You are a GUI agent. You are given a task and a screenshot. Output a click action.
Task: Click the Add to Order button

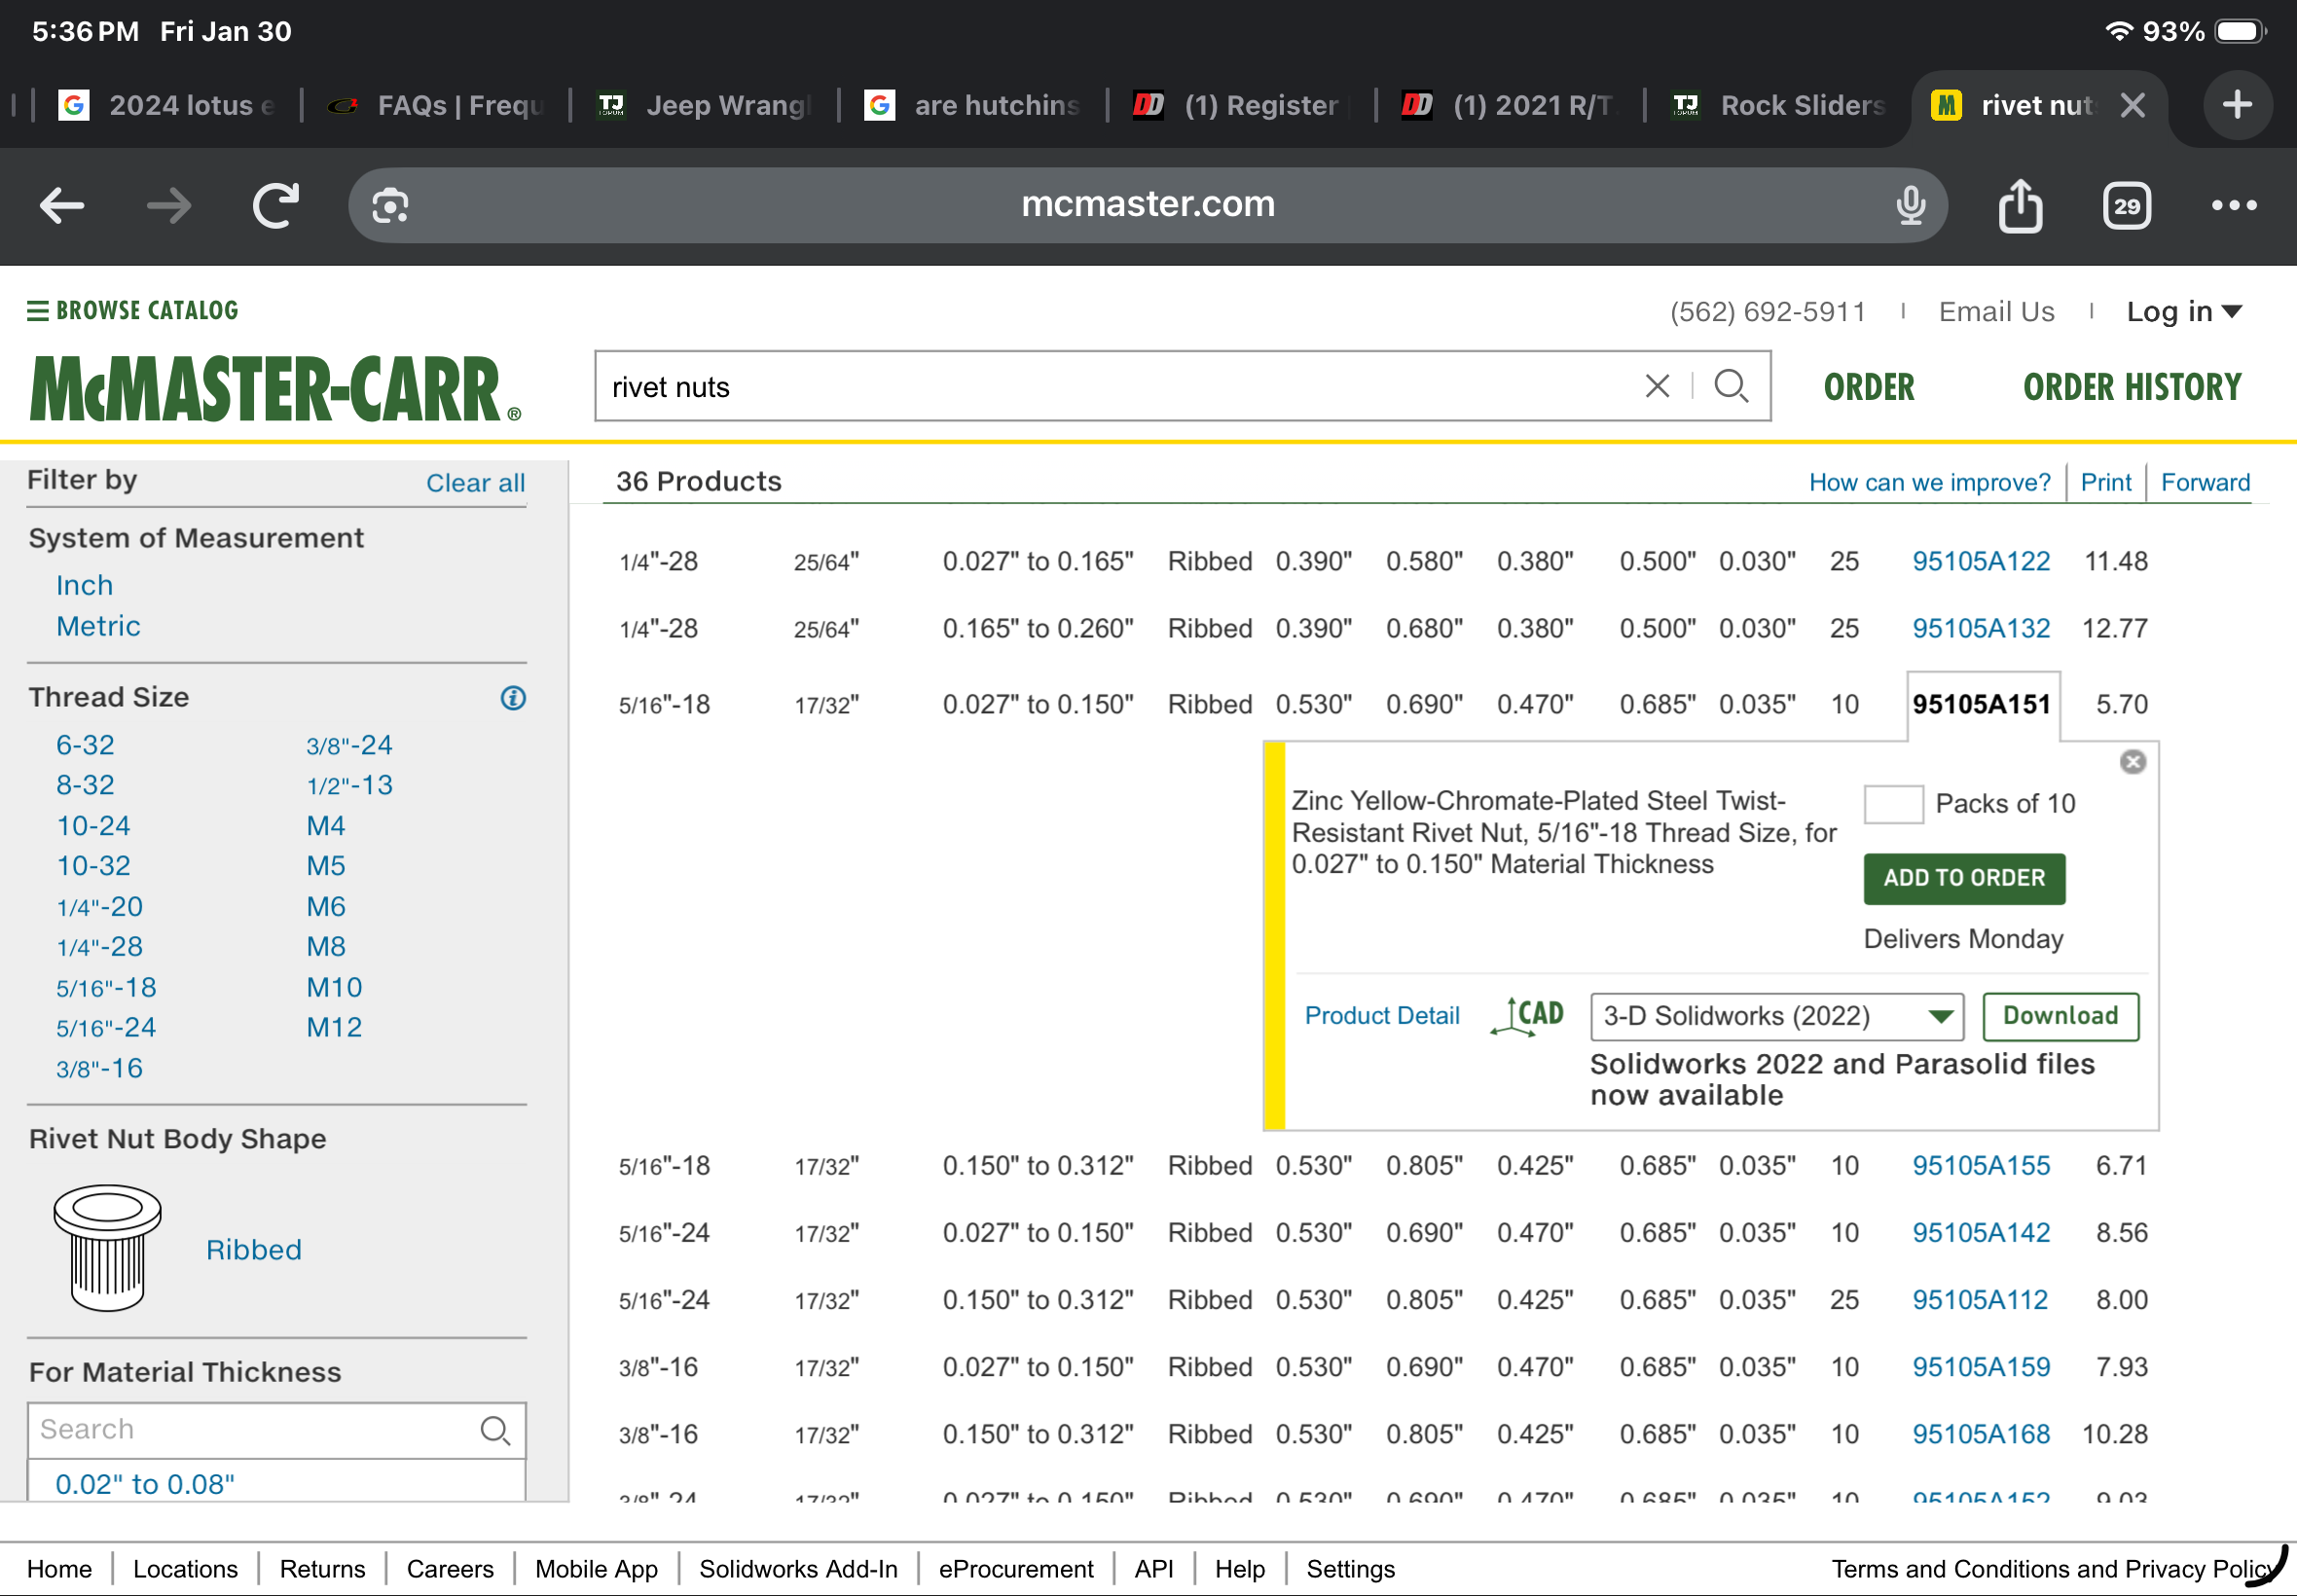(1963, 879)
